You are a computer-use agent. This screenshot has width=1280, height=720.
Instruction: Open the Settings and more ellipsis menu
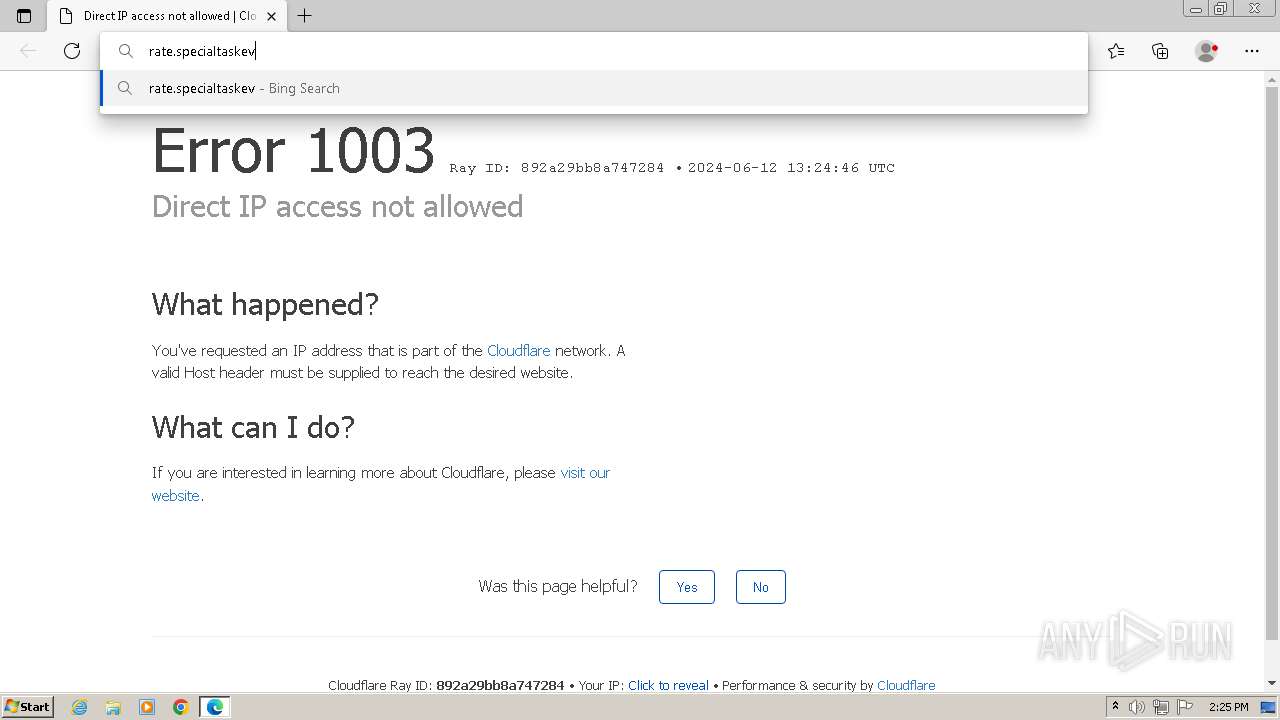point(1252,51)
